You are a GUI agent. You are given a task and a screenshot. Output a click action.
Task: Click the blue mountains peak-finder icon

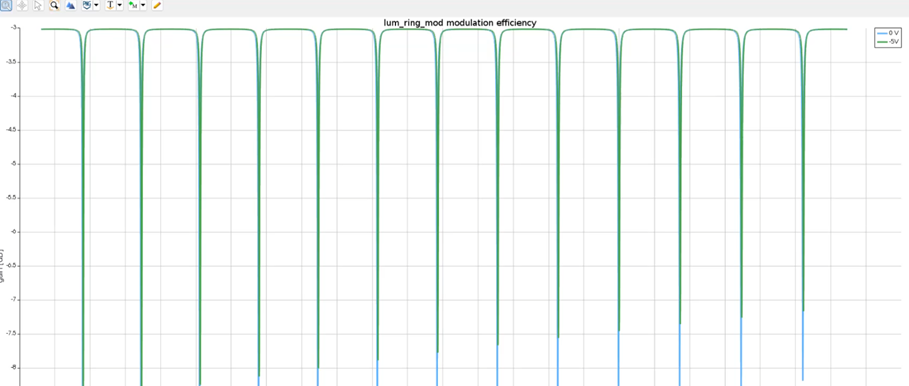click(x=70, y=5)
